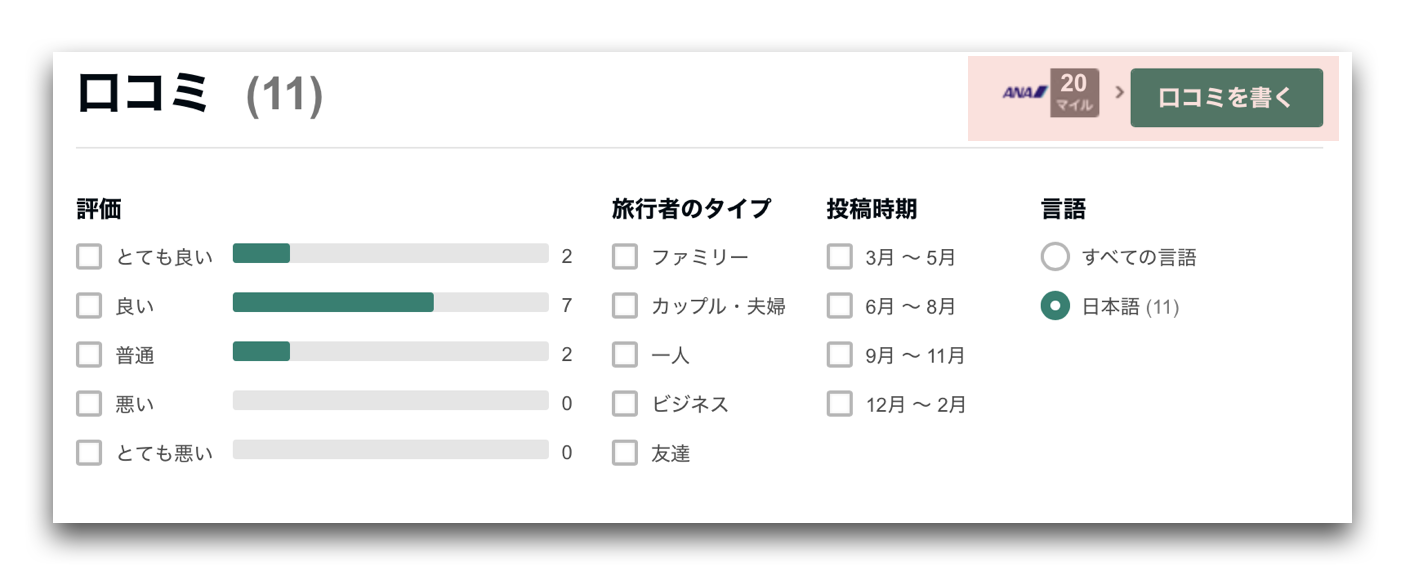1418x582 pixels.
Task: Check the ビジネス checkbox
Action: click(x=625, y=404)
